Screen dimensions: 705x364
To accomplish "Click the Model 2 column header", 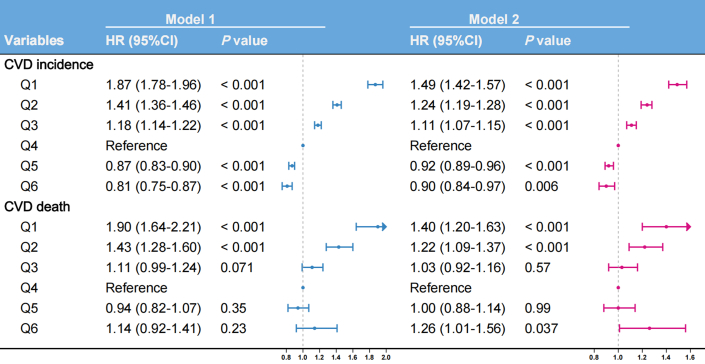I will [494, 19].
